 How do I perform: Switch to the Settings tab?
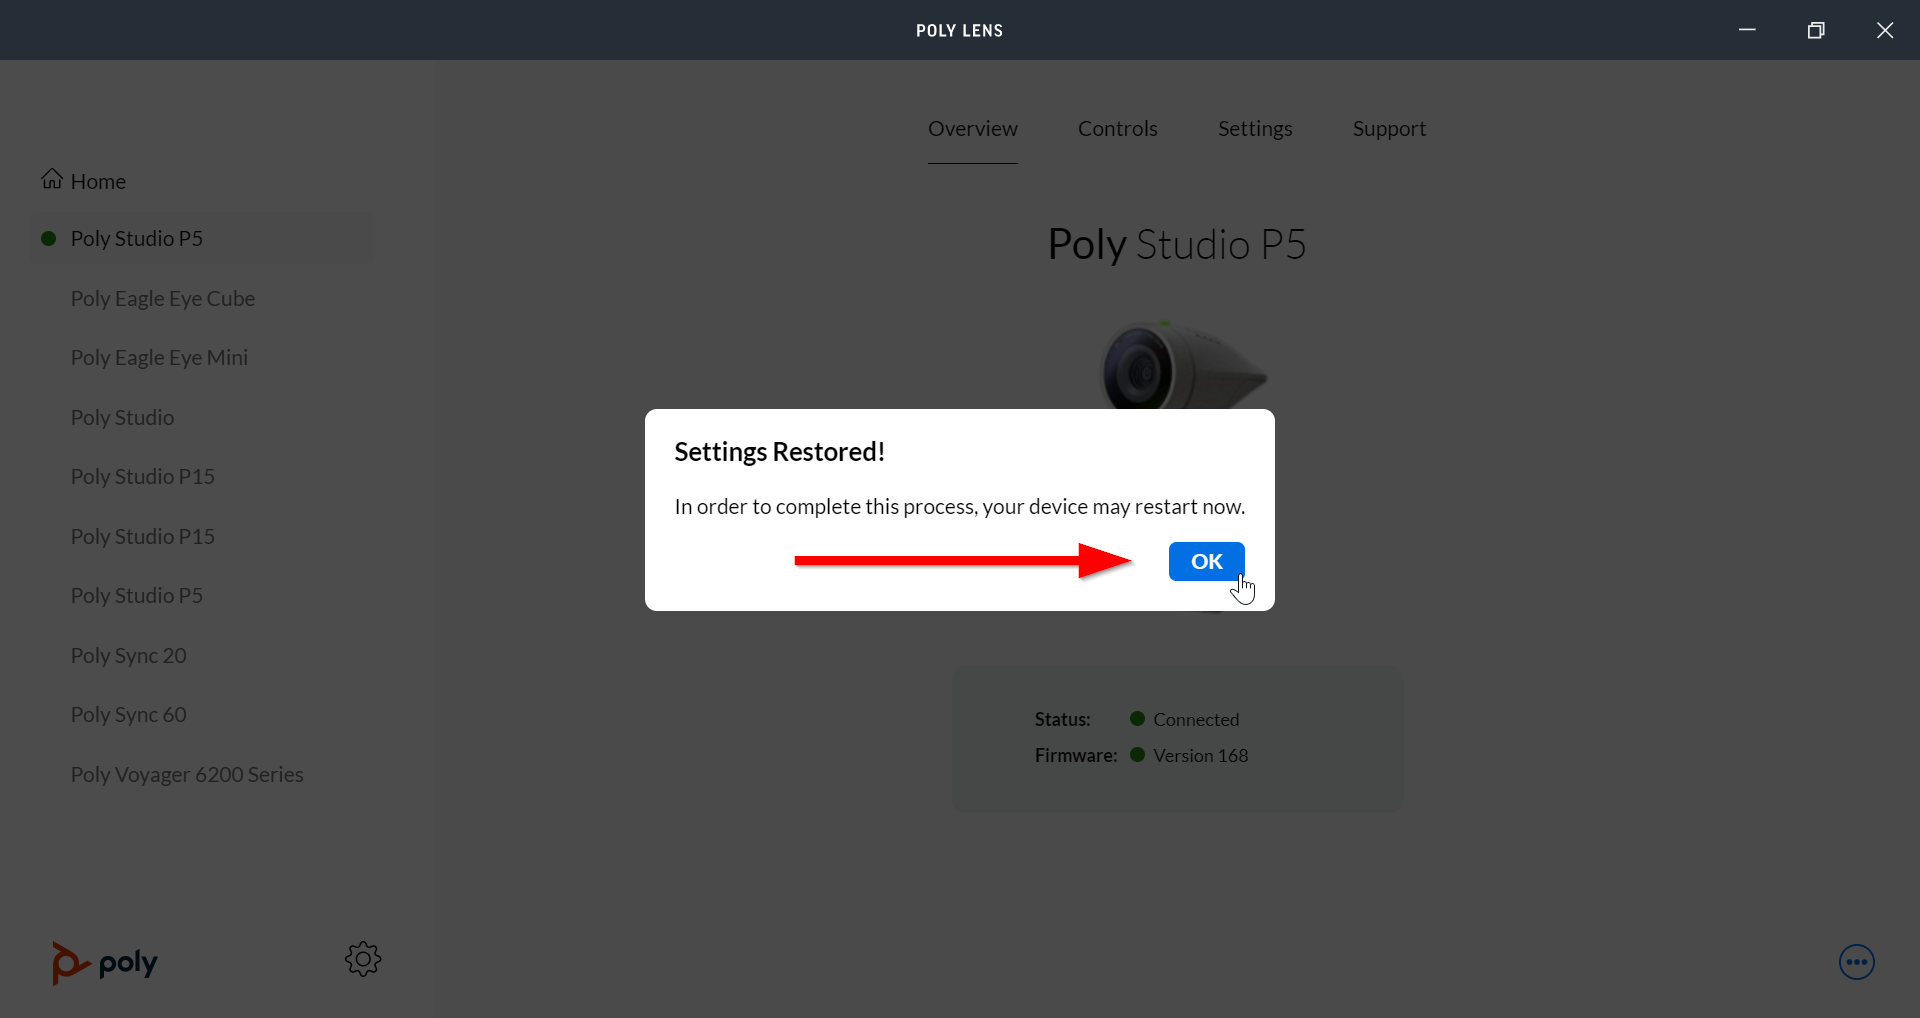tap(1255, 128)
